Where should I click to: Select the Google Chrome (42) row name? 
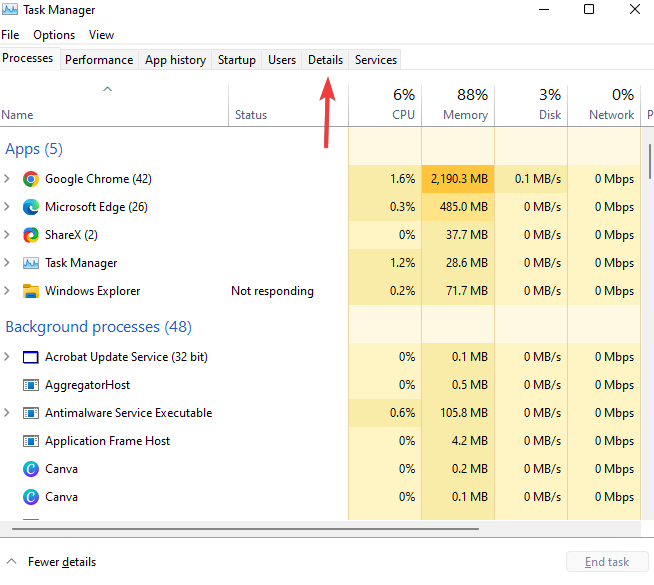[98, 179]
